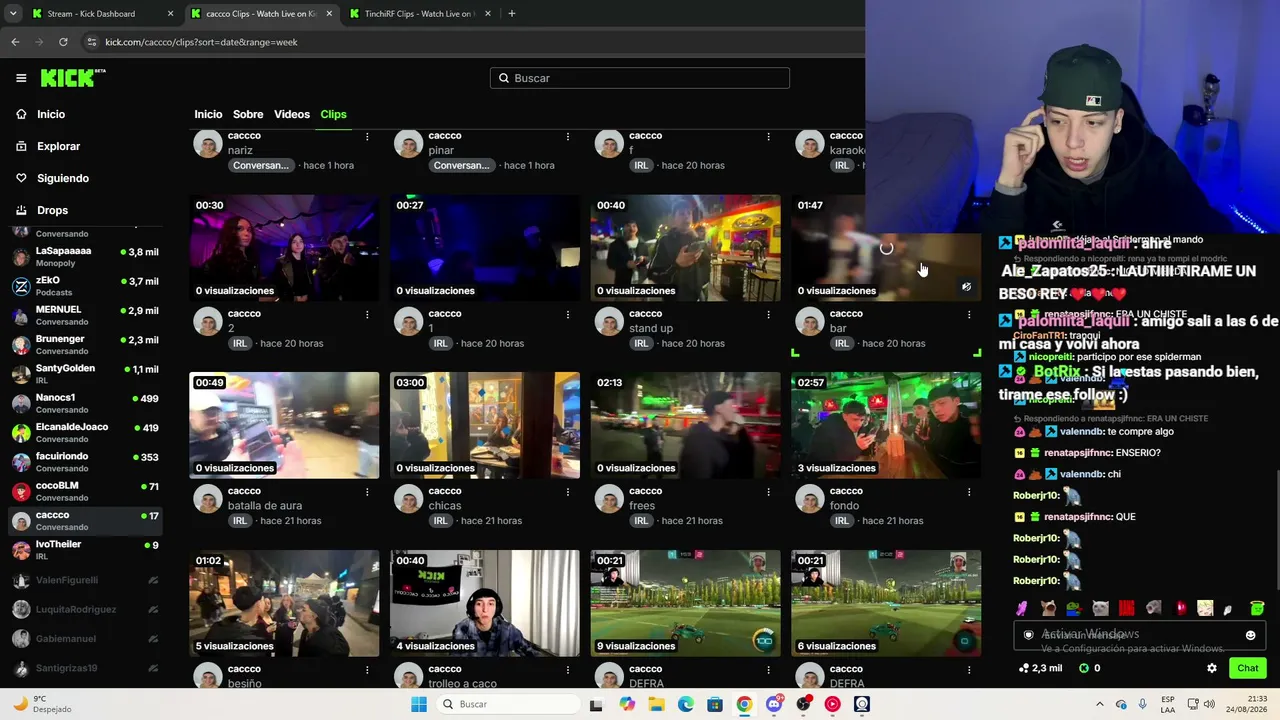Open Microsoft Edge from the taskbar
The height and width of the screenshot is (720, 1280).
[x=686, y=704]
